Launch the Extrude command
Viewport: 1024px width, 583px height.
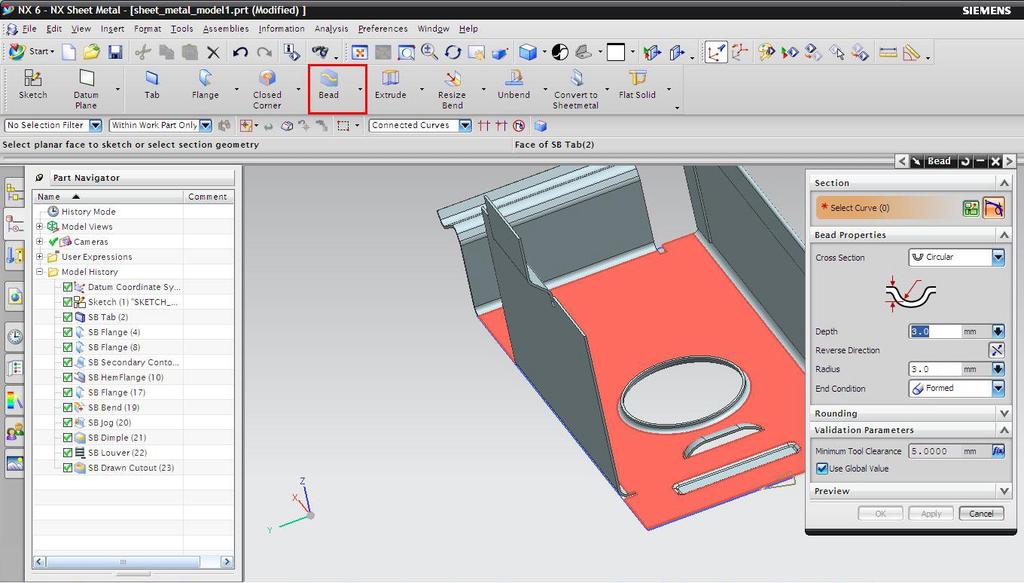tap(391, 86)
